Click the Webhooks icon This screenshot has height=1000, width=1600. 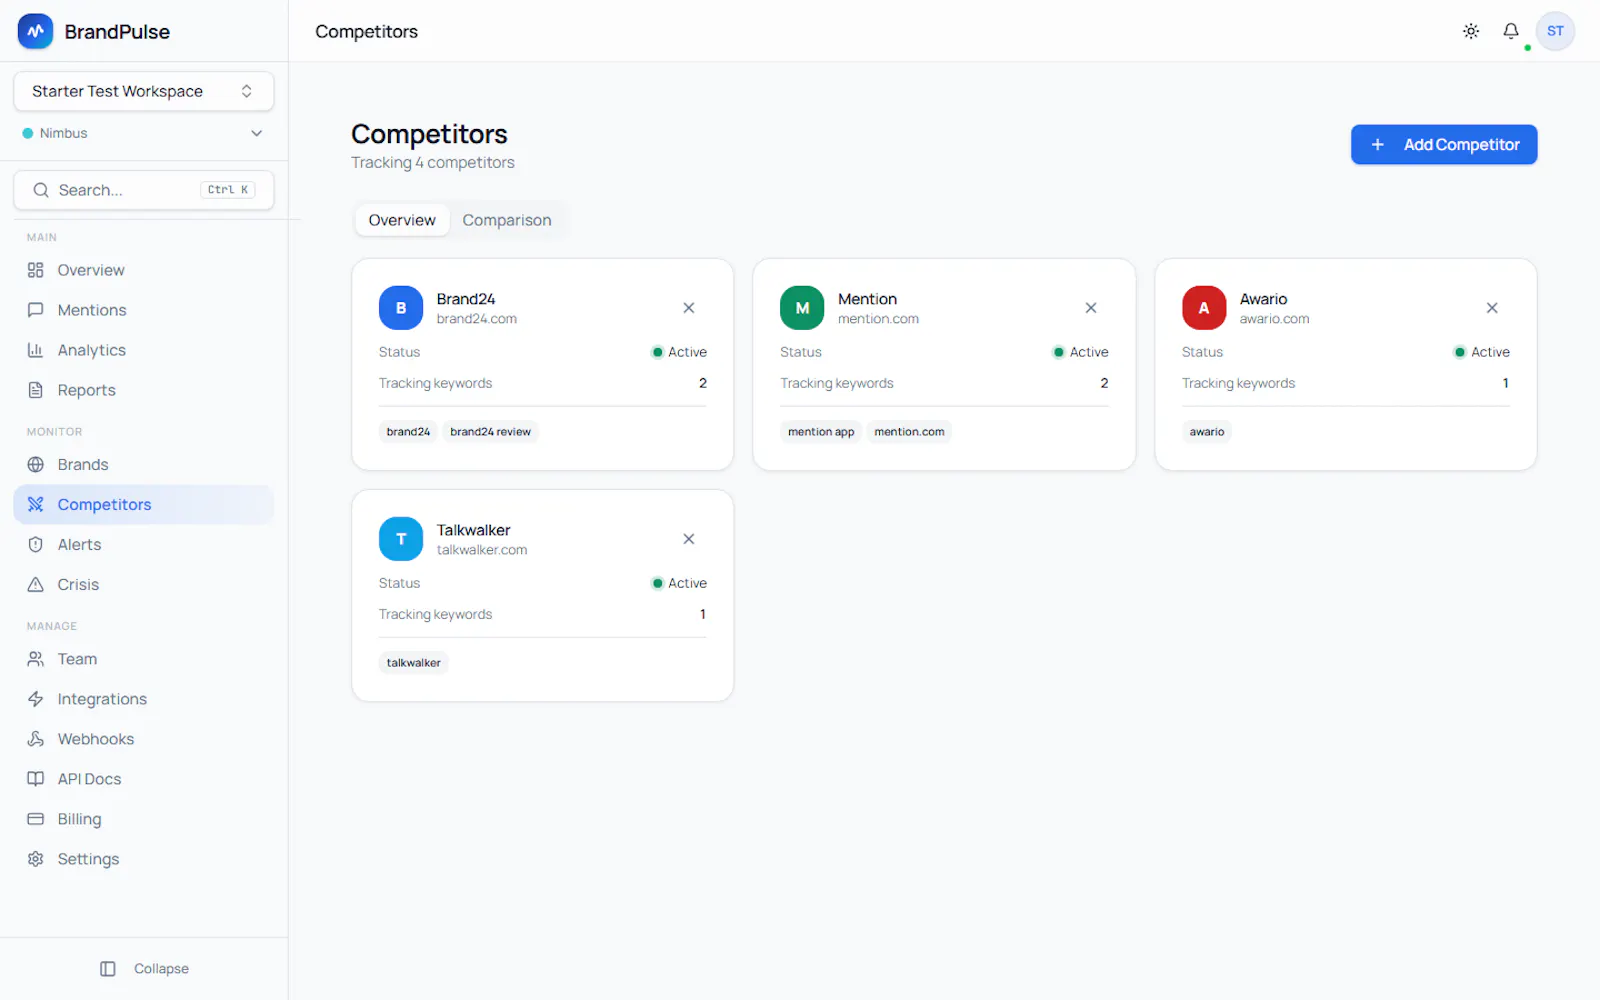36,739
